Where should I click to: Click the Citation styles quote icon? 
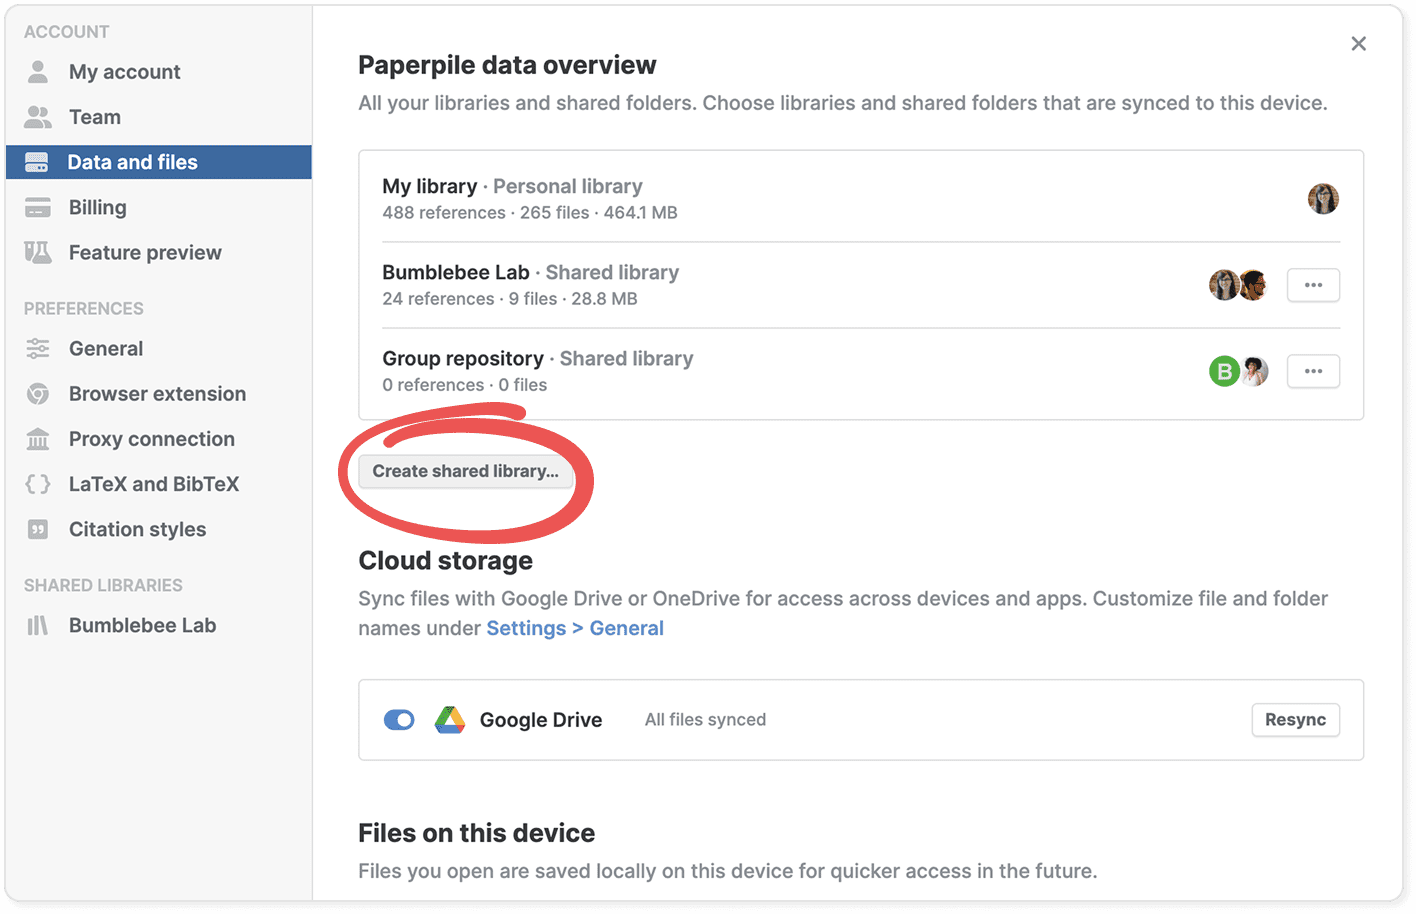coord(38,530)
